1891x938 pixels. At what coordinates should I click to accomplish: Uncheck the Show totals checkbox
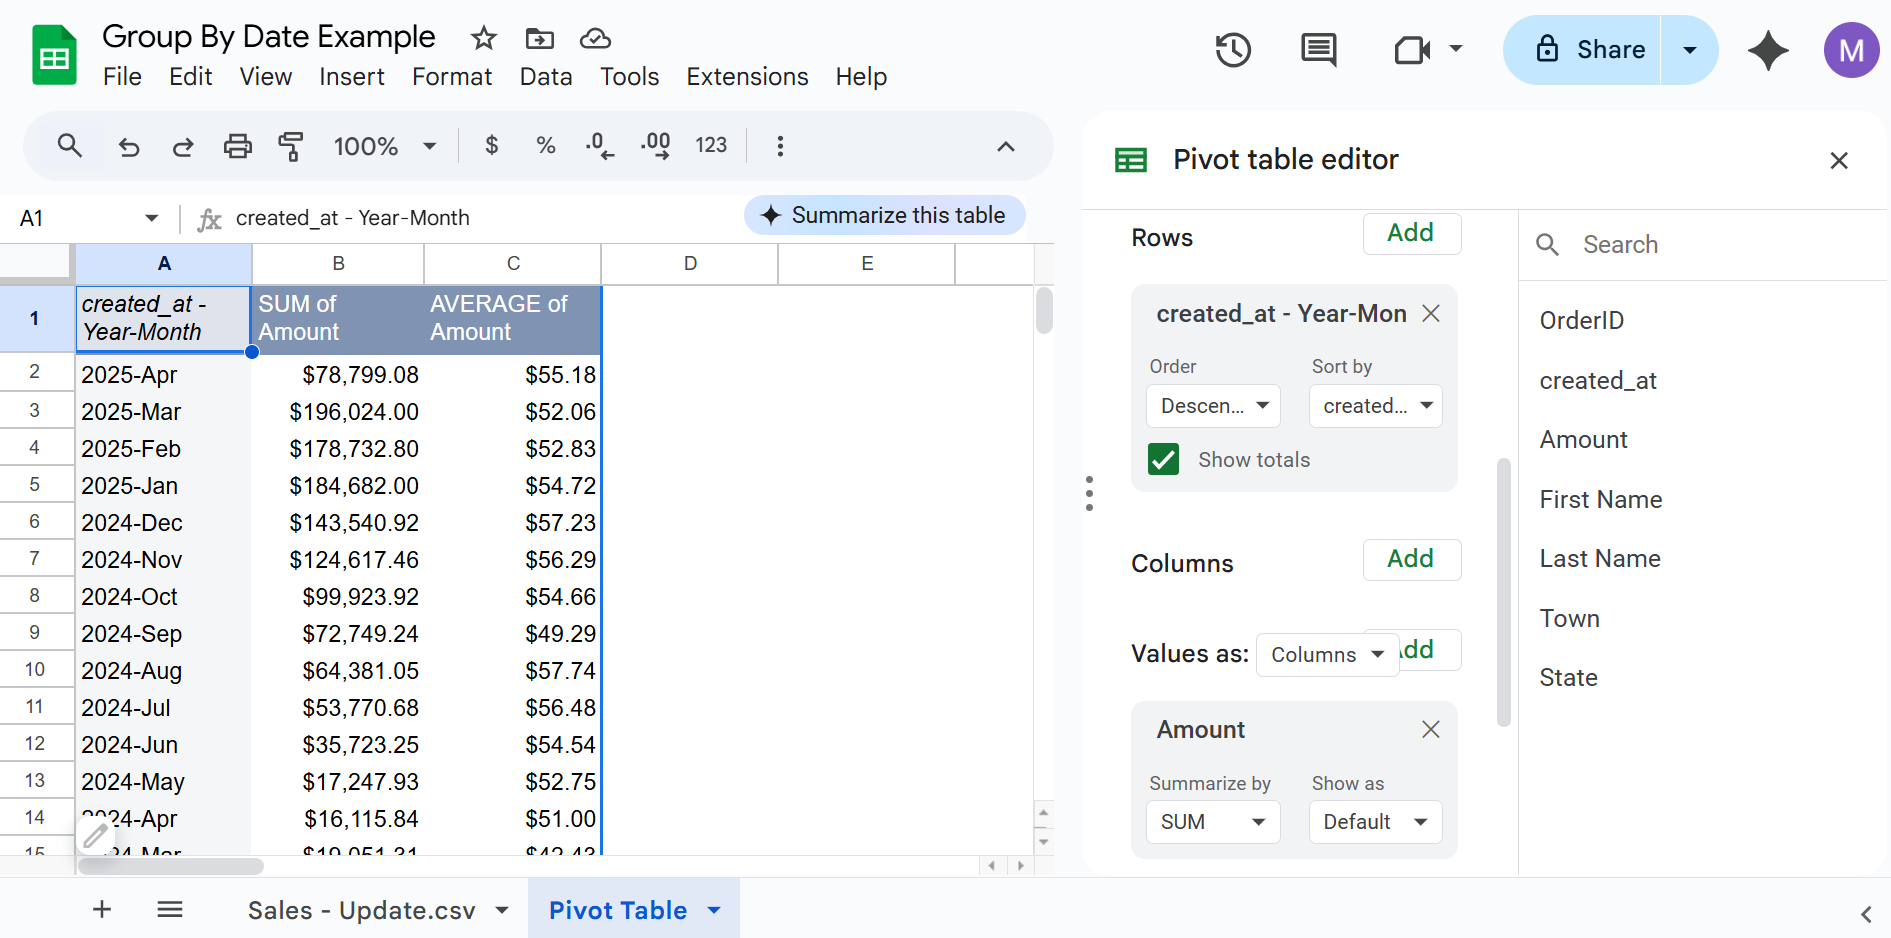pos(1163,459)
